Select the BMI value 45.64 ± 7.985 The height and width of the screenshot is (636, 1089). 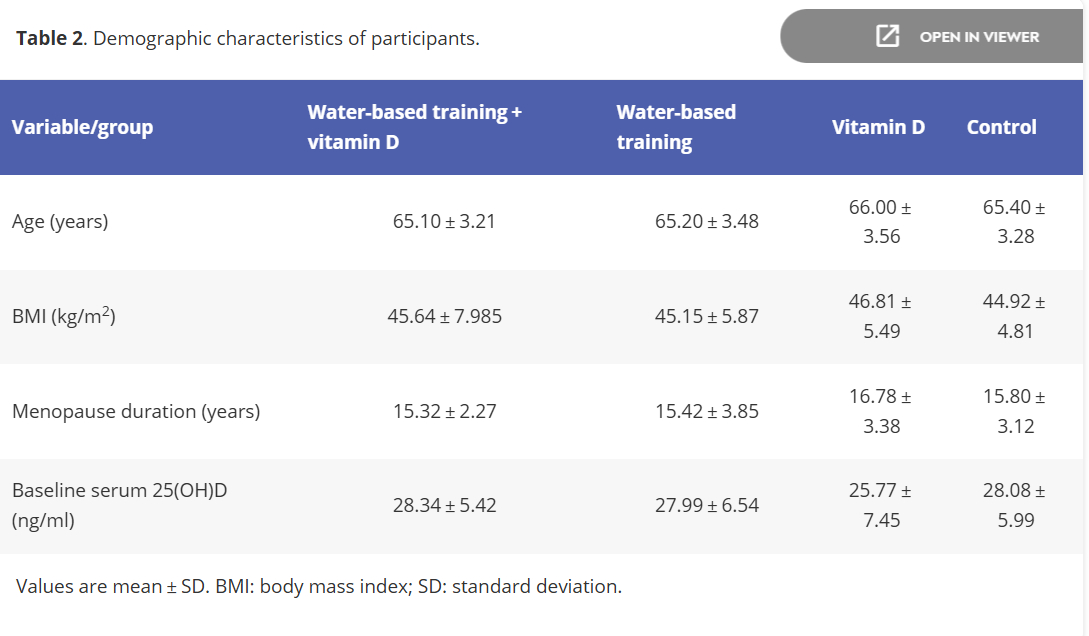[444, 317]
